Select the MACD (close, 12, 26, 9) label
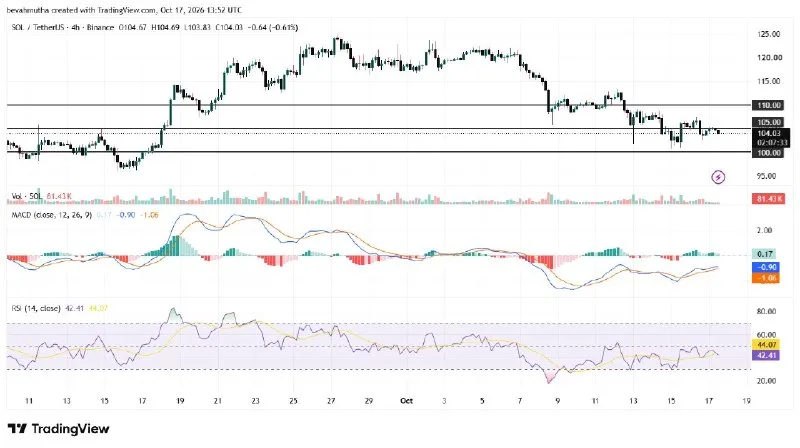This screenshot has height=448, width=800. coord(52,215)
